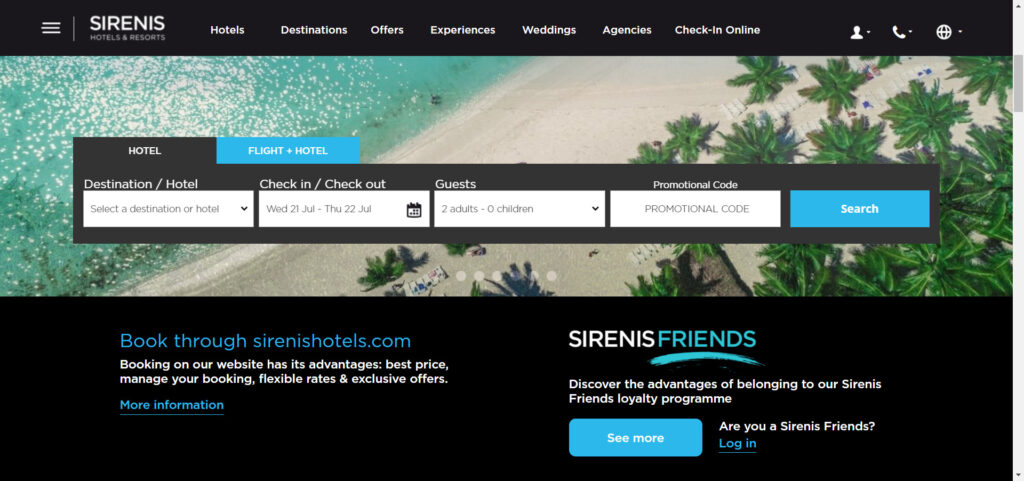The image size is (1024, 481).
Task: Click the See more button
Action: [635, 438]
